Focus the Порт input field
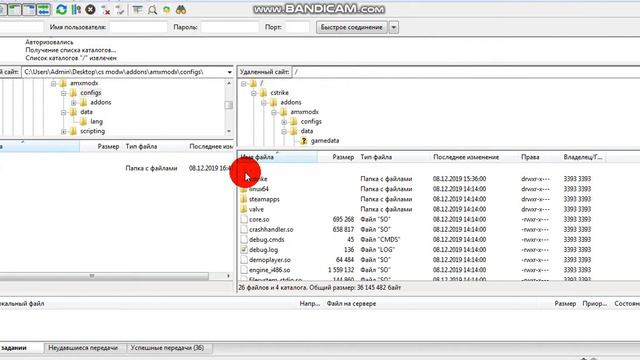This screenshot has height=360, width=640. [x=297, y=27]
